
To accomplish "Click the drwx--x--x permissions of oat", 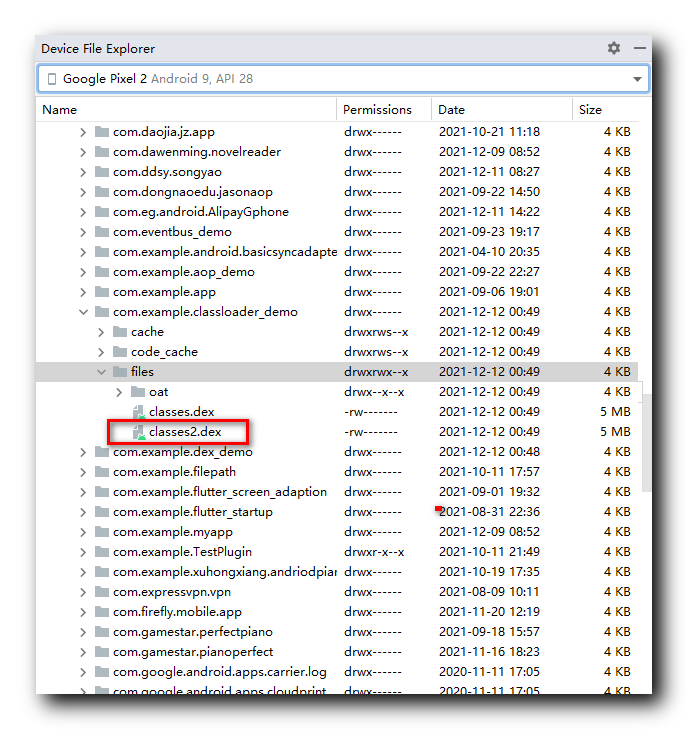I will point(374,392).
